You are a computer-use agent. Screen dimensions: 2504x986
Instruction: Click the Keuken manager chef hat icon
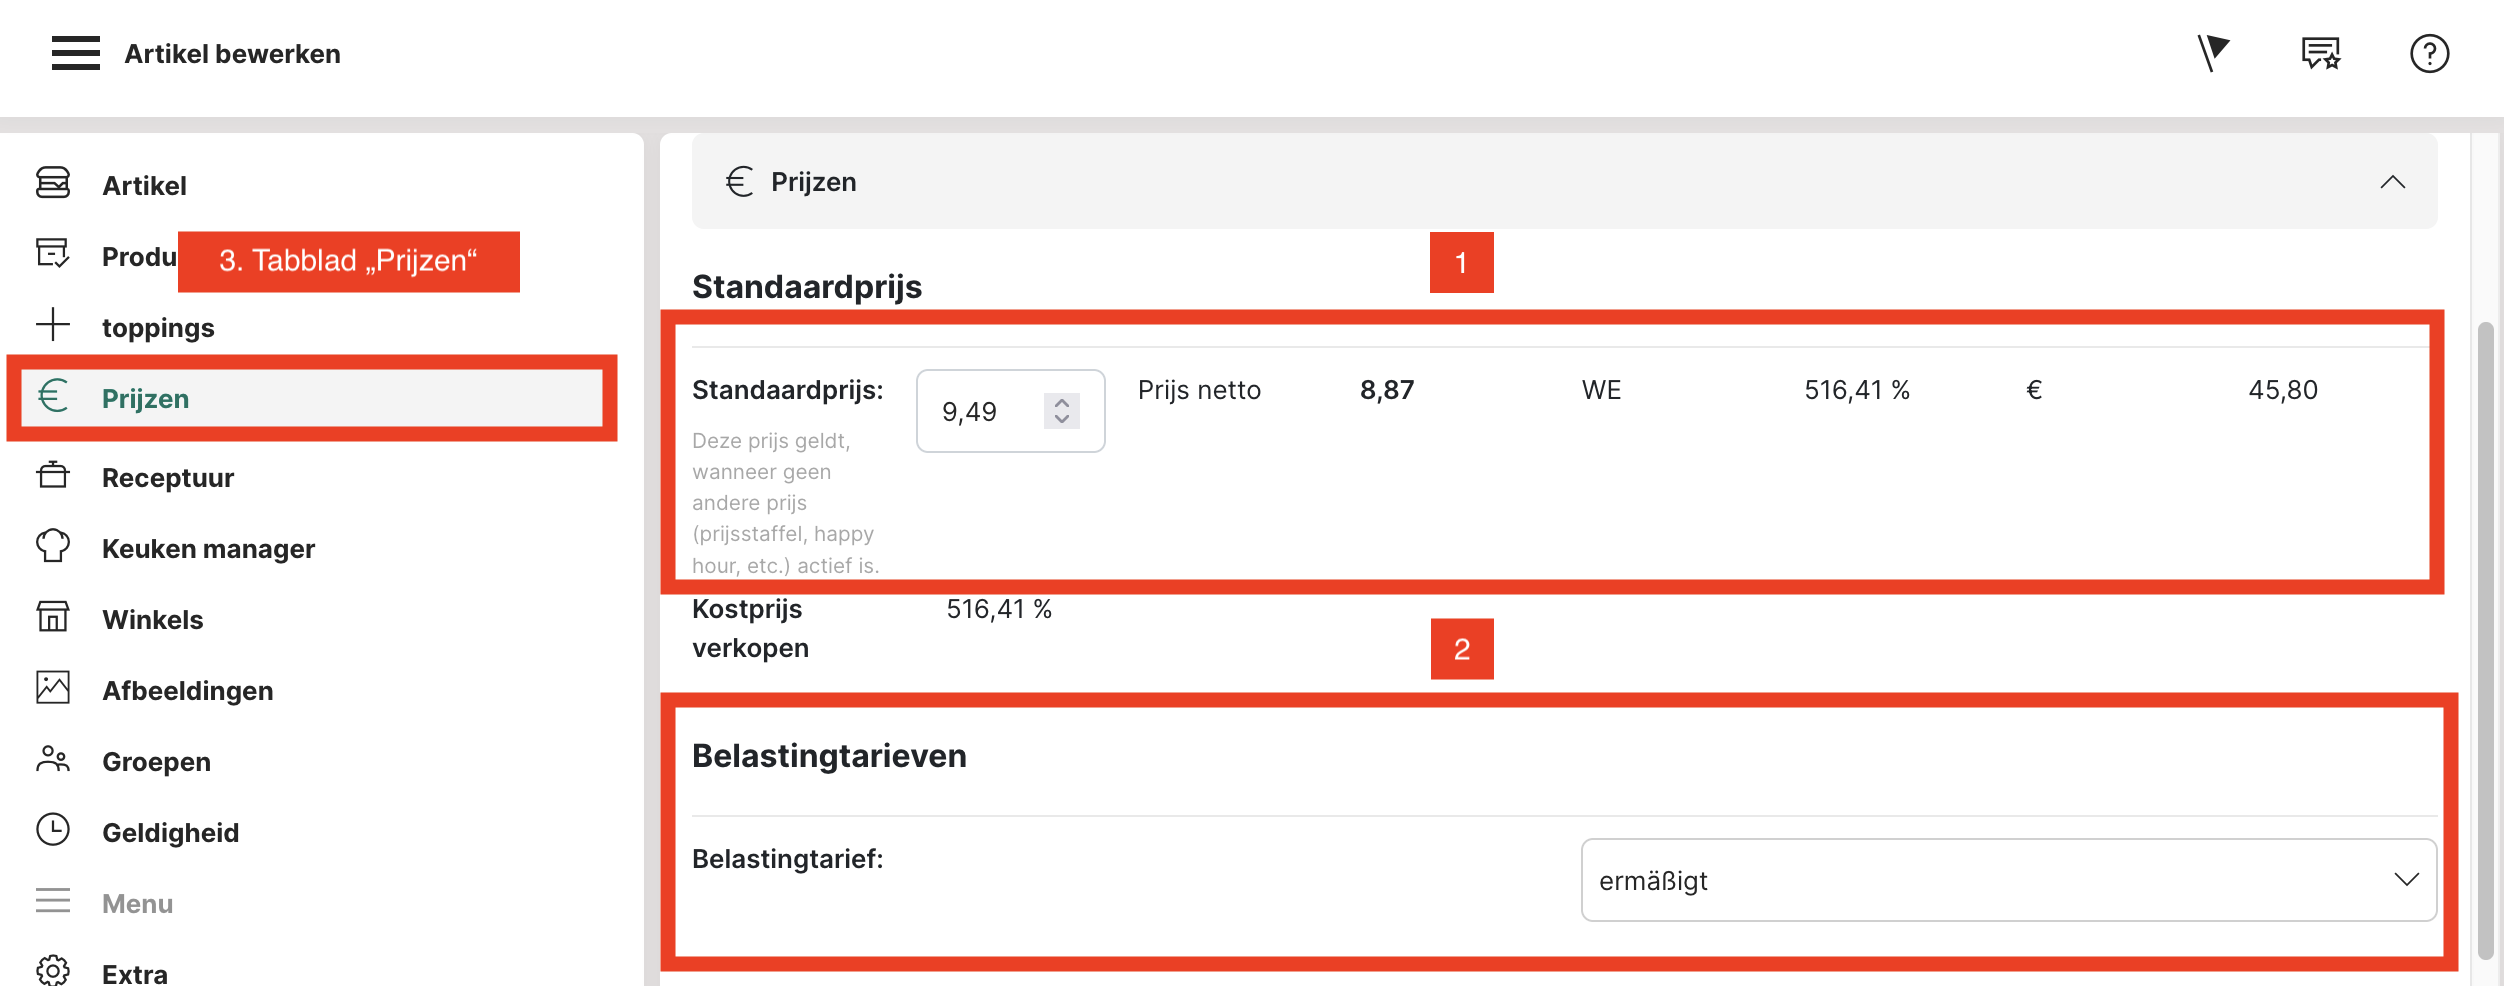[x=53, y=546]
